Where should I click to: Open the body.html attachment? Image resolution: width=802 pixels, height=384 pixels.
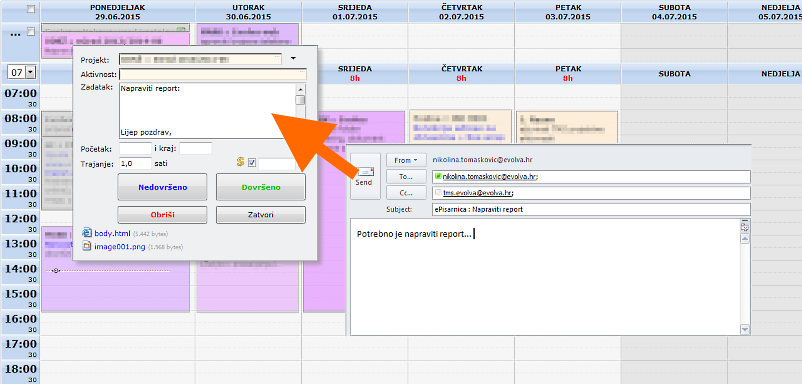113,233
